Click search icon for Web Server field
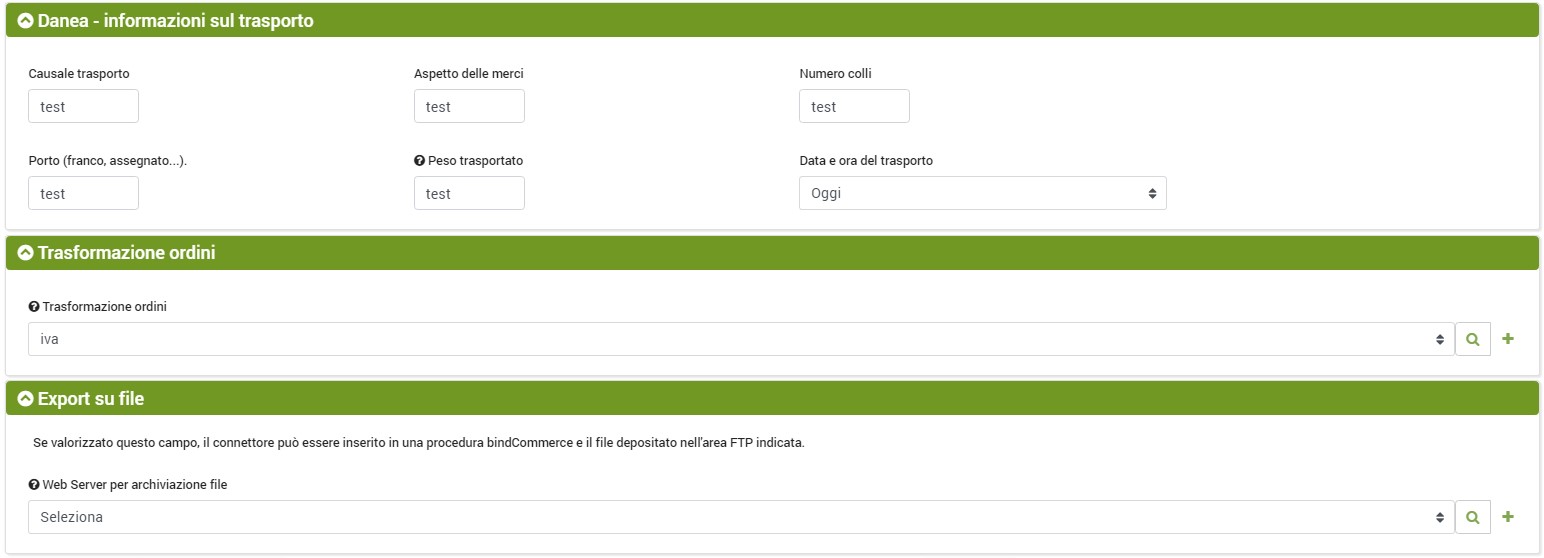The height and width of the screenshot is (558, 1544). click(x=1472, y=517)
